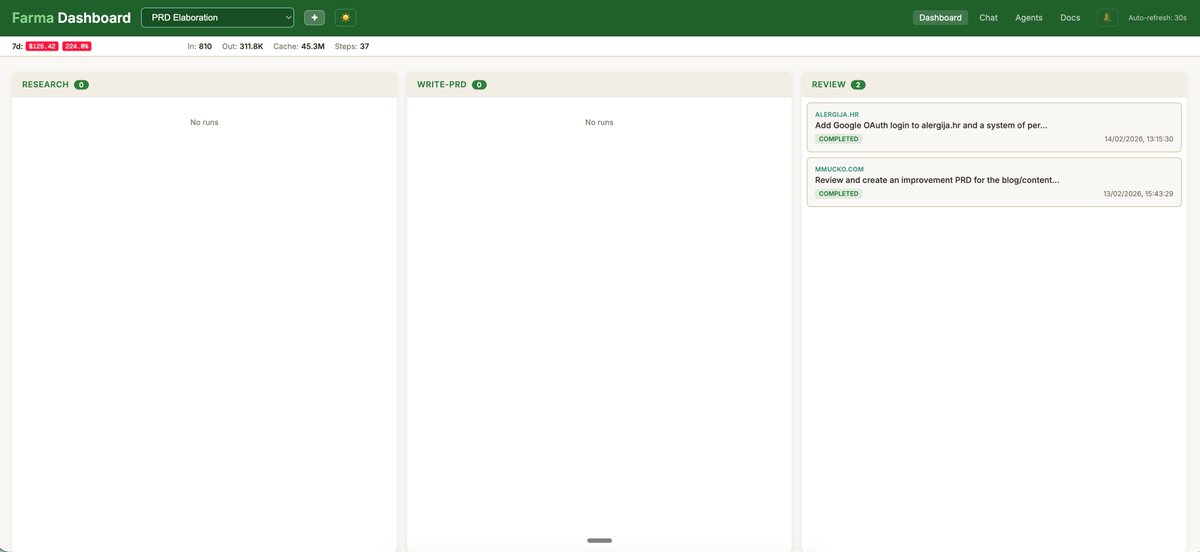
Task: Click the red 224.0% percentage badge
Action: [77, 46]
